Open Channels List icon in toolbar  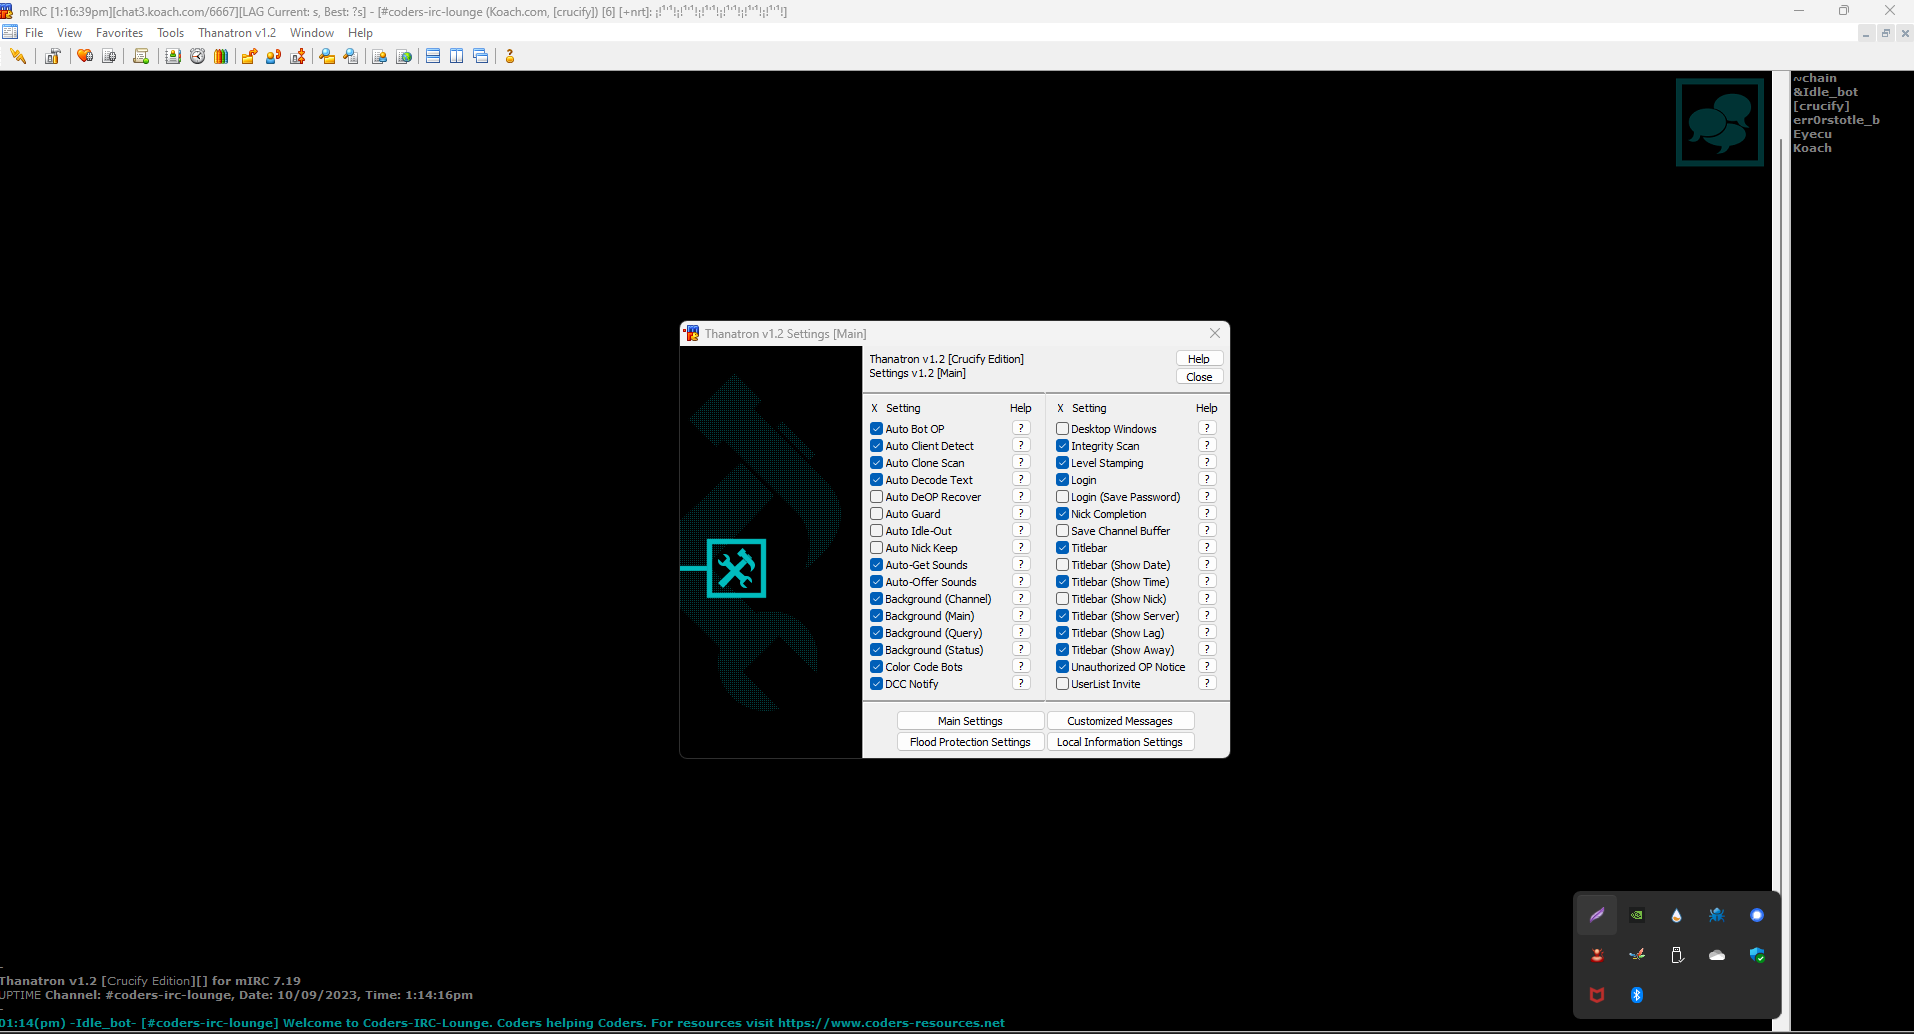(x=109, y=56)
